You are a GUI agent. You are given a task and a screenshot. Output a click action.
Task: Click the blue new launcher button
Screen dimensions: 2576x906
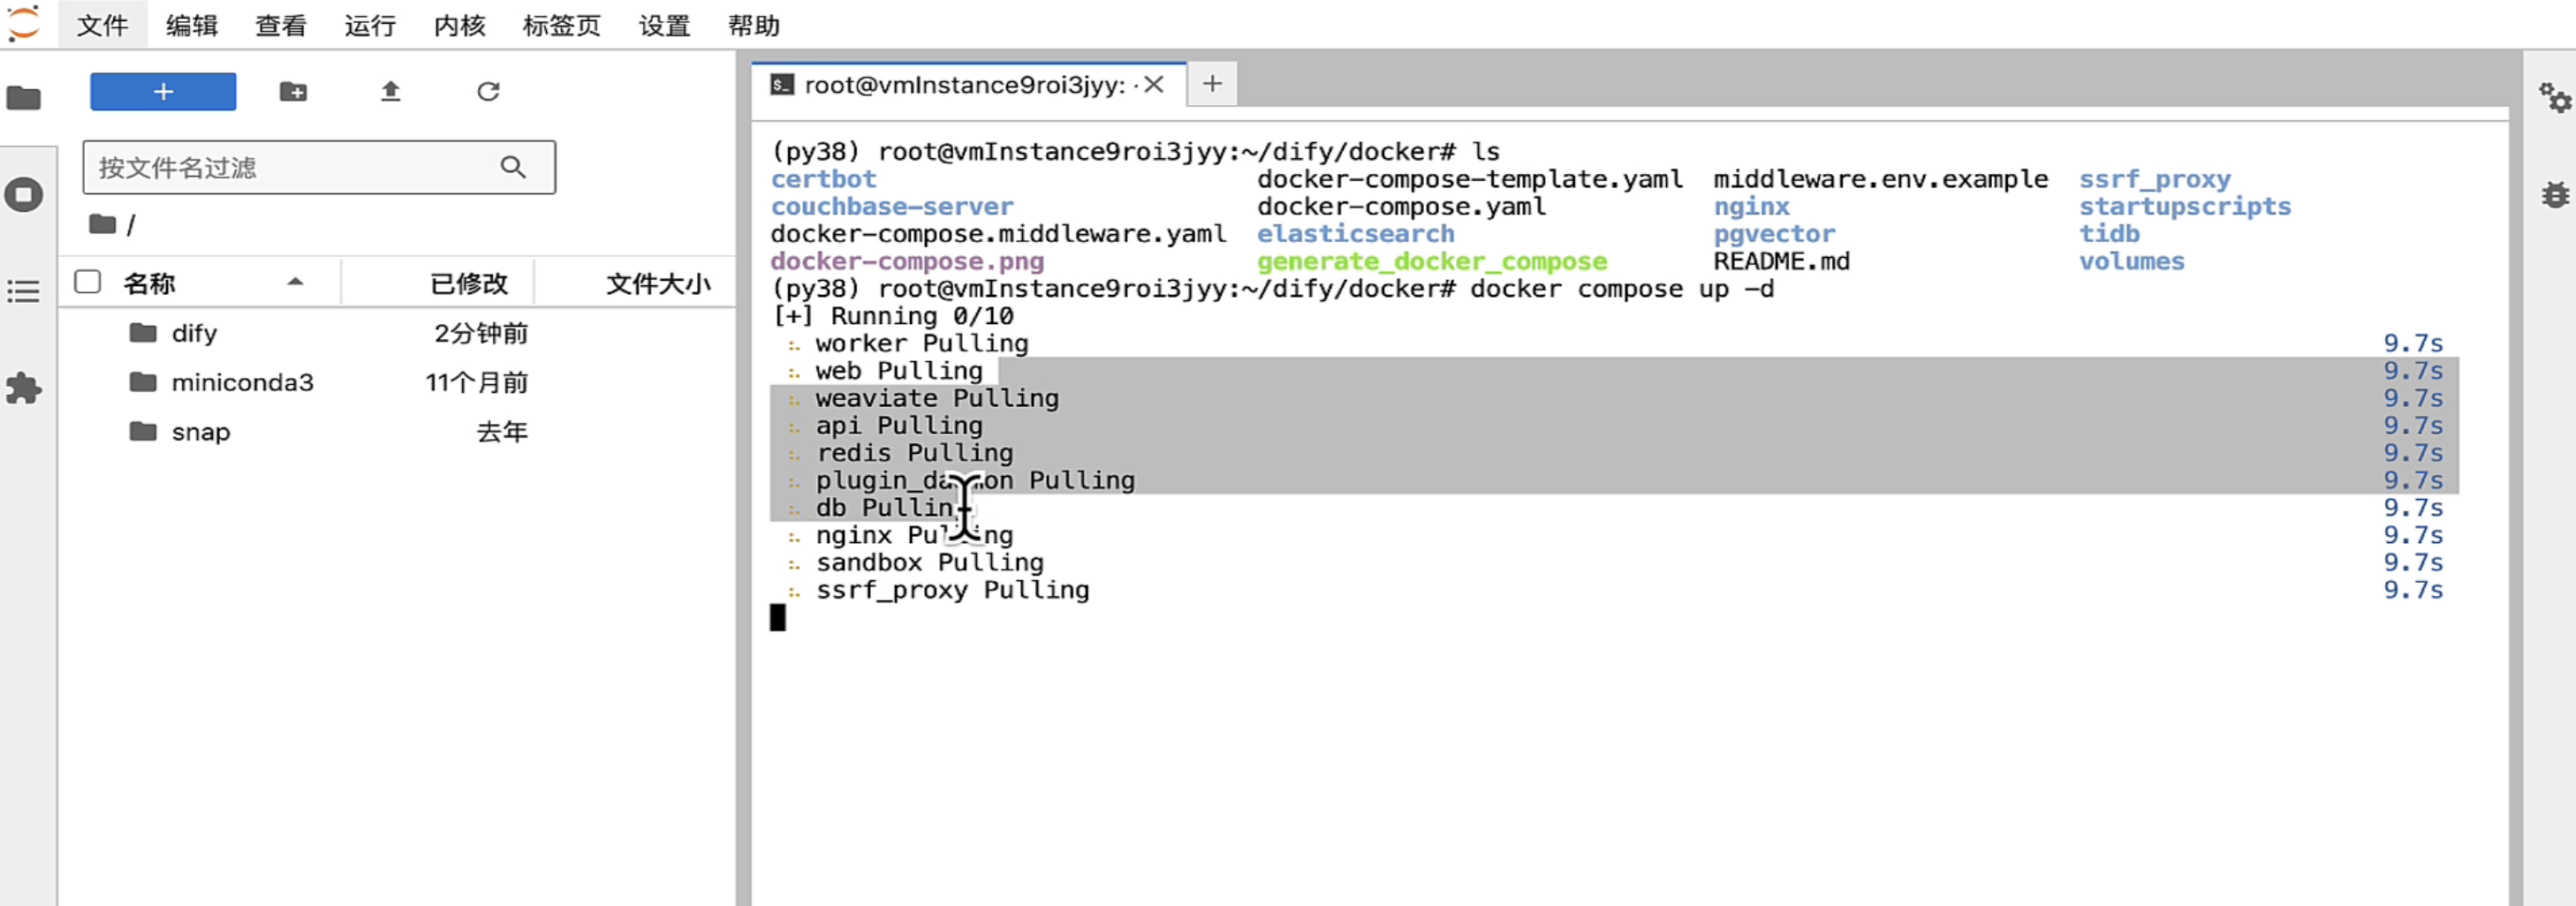coord(163,92)
